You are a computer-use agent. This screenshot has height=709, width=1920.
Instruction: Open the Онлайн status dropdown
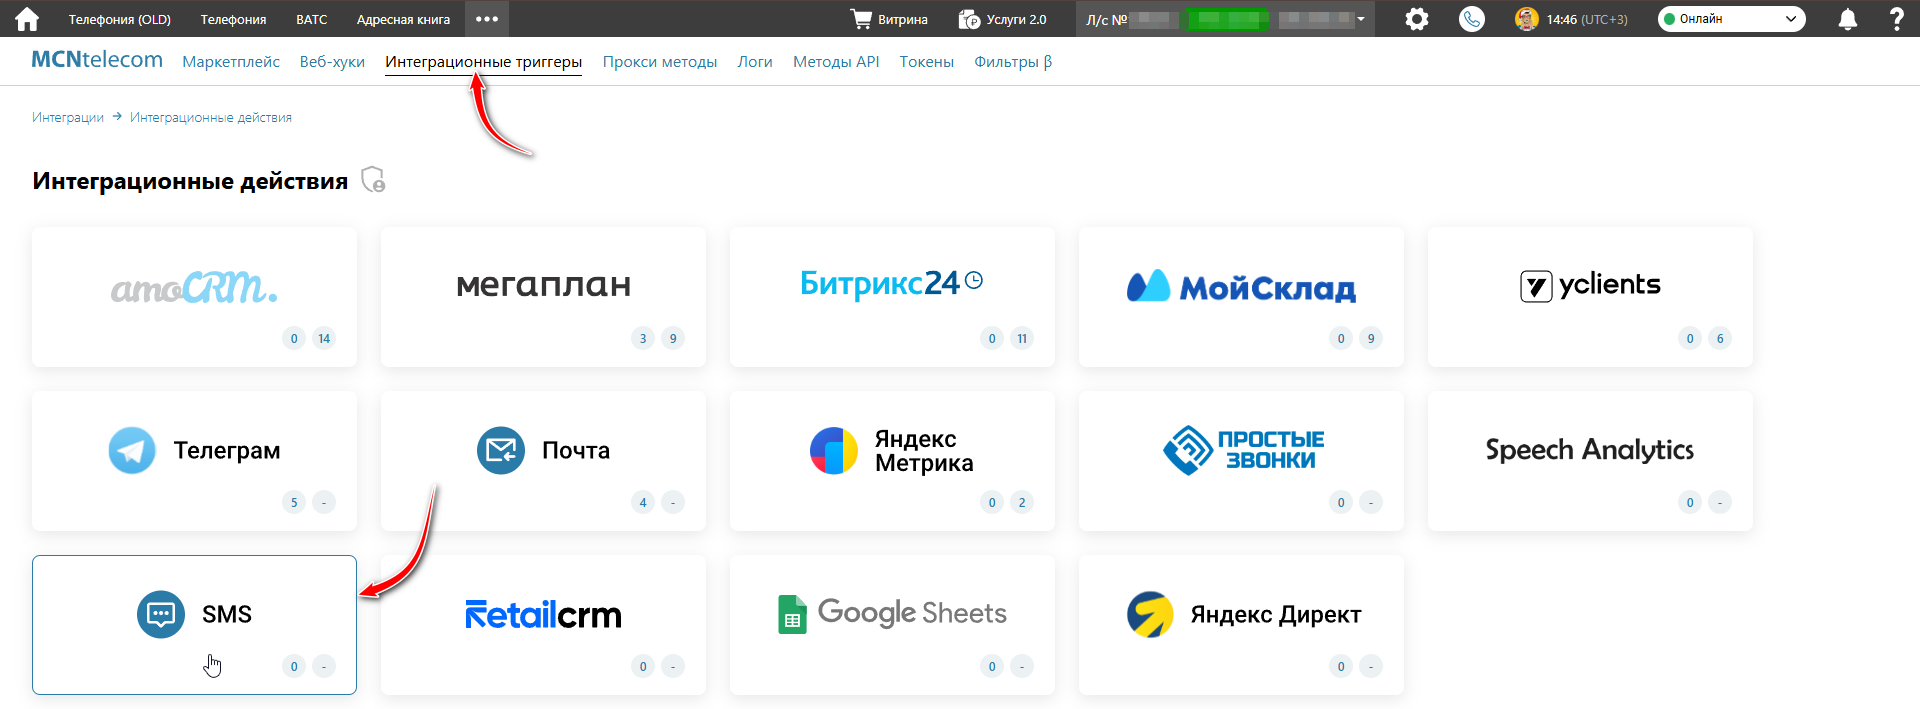point(1731,19)
